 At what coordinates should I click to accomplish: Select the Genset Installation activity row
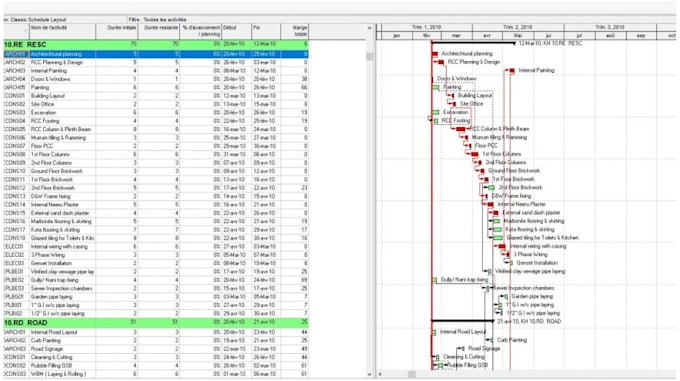pyautogui.click(x=156, y=263)
